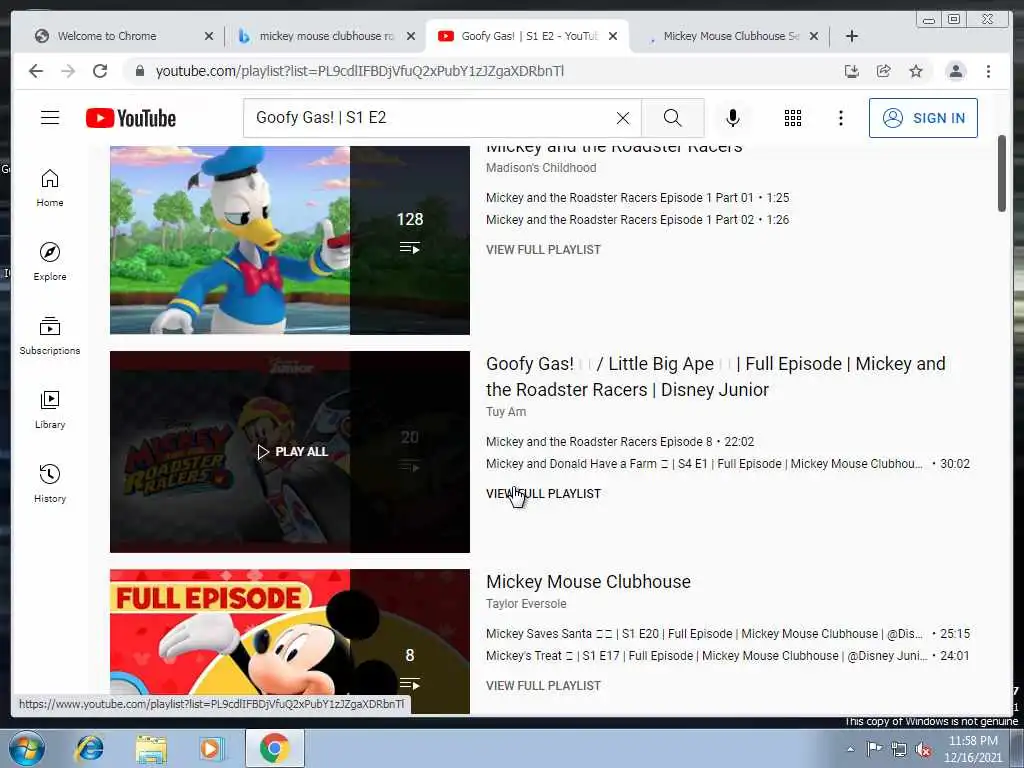1024x768 pixels.
Task: Click the Chrome taskbar button
Action: coord(274,748)
